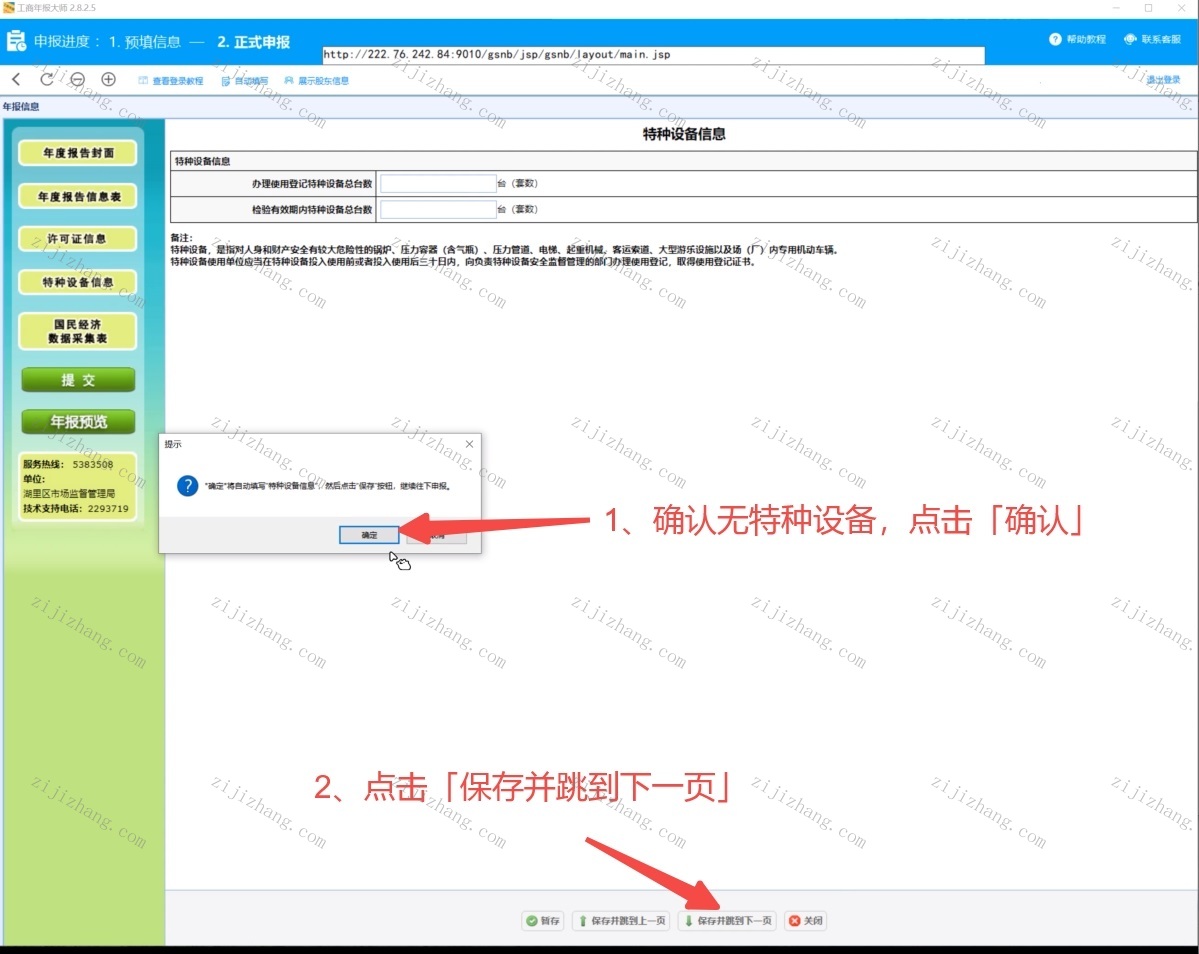This screenshot has width=1199, height=954.
Task: Click 湖里区市场监督管理局 text
Action: coord(69,494)
